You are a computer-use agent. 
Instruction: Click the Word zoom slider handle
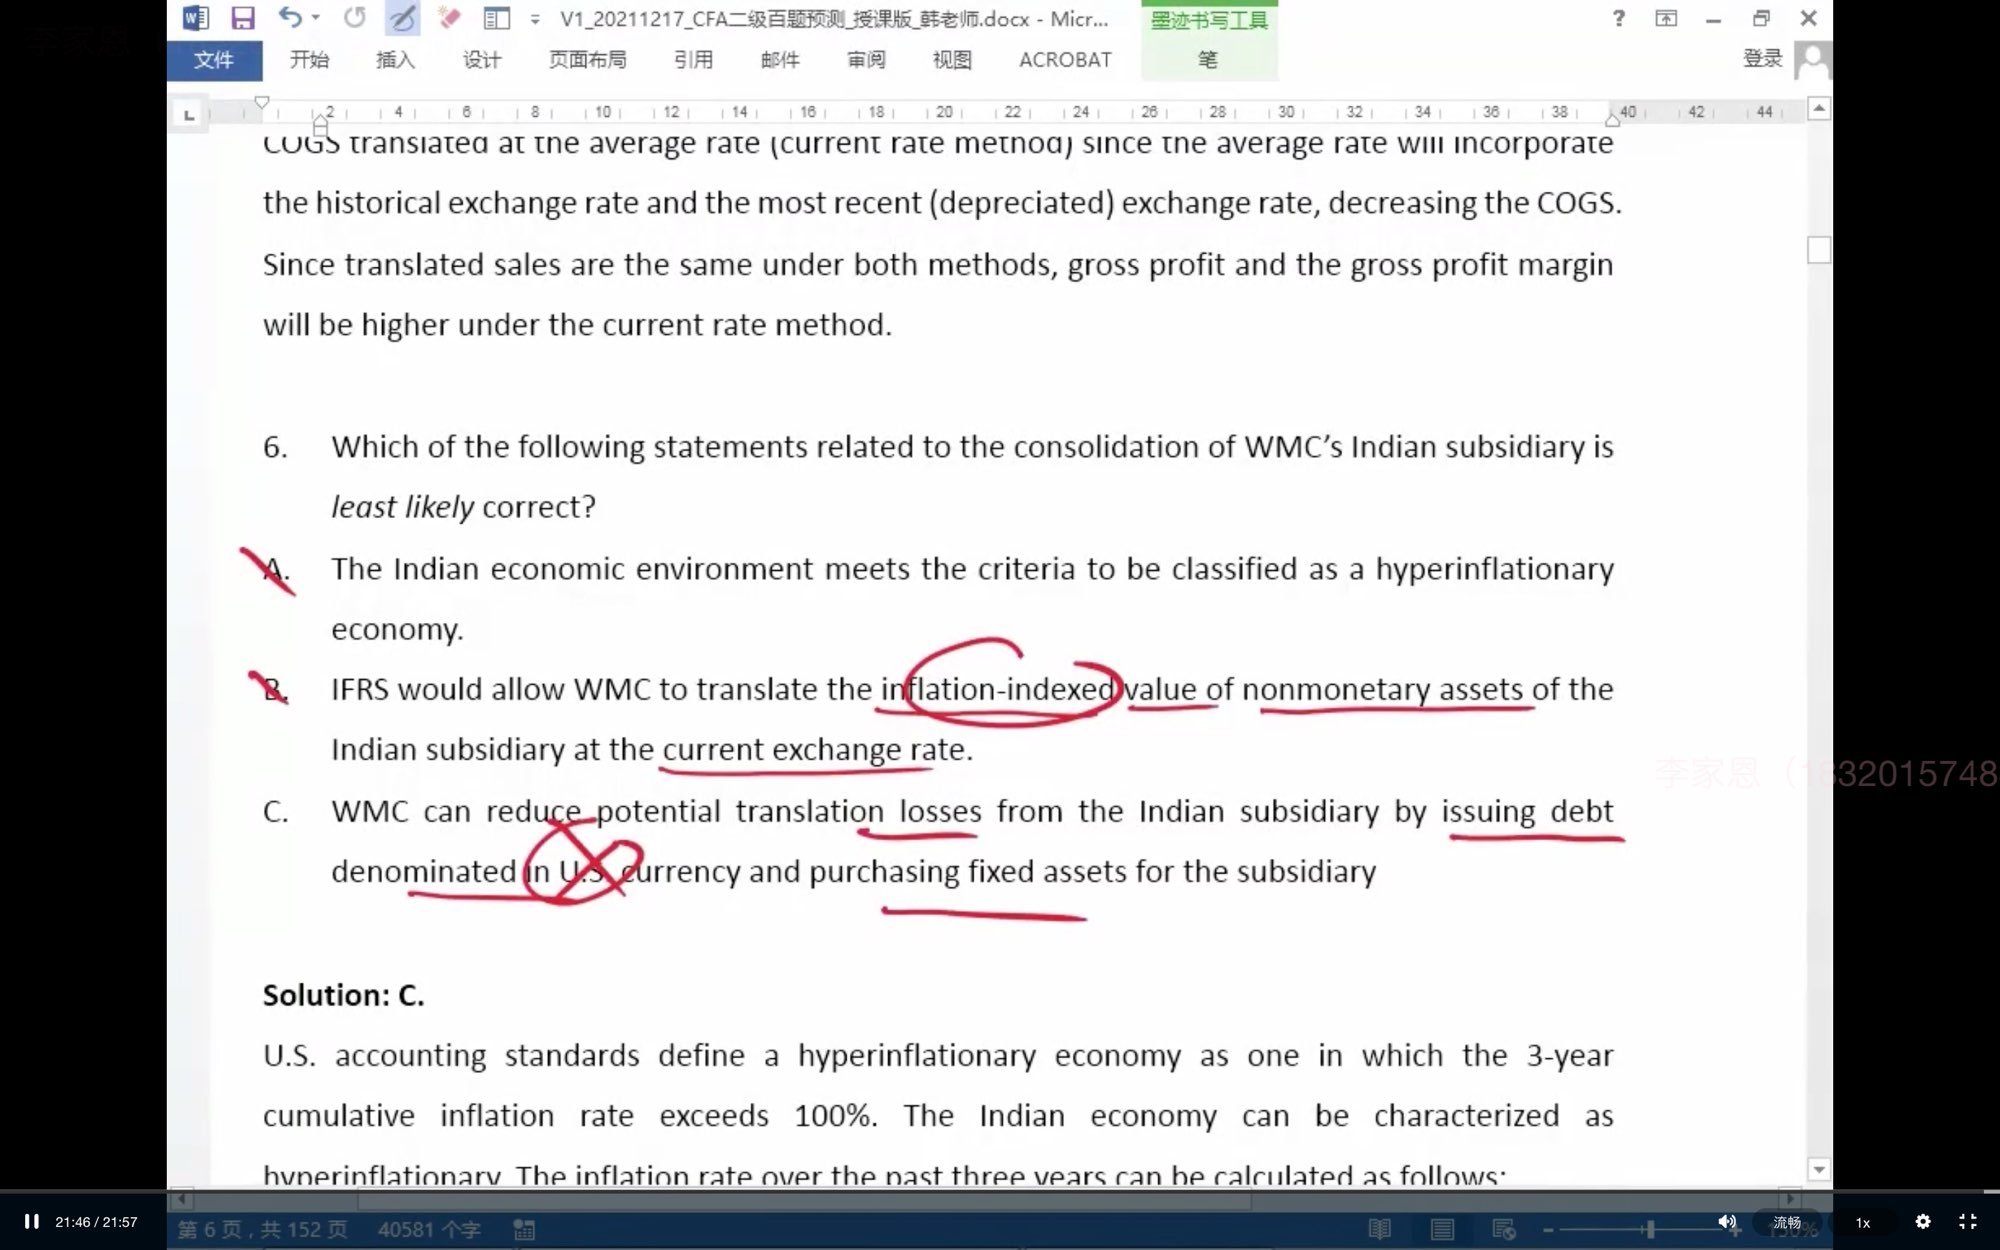point(1650,1229)
